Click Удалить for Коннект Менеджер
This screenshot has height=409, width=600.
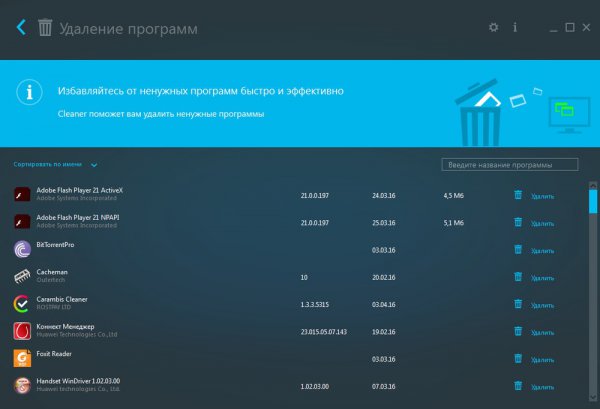coord(543,332)
